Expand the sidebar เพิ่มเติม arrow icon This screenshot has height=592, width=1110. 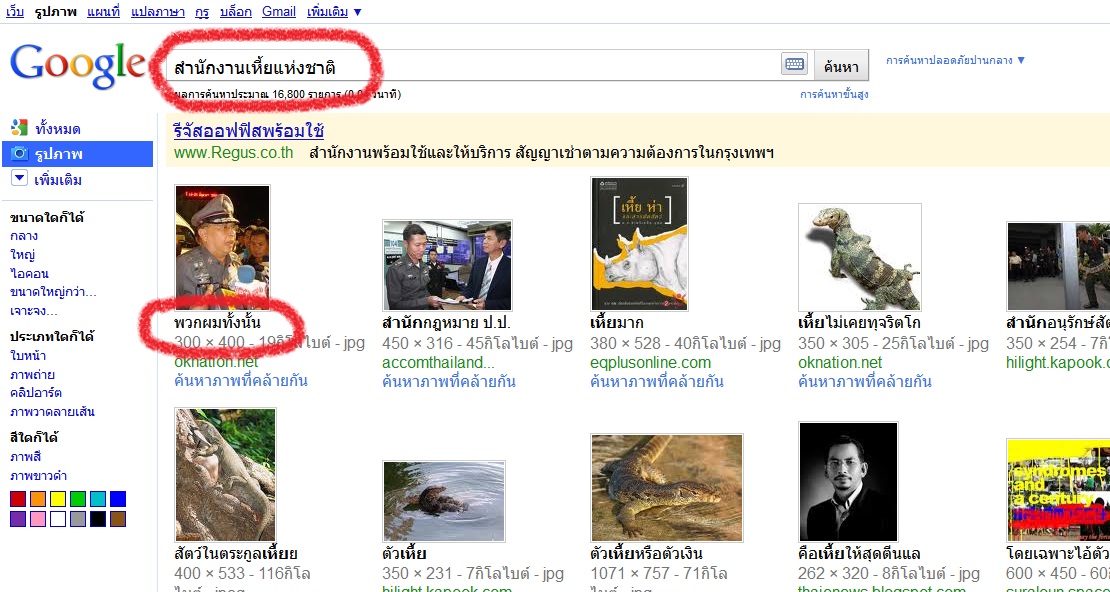pos(20,179)
